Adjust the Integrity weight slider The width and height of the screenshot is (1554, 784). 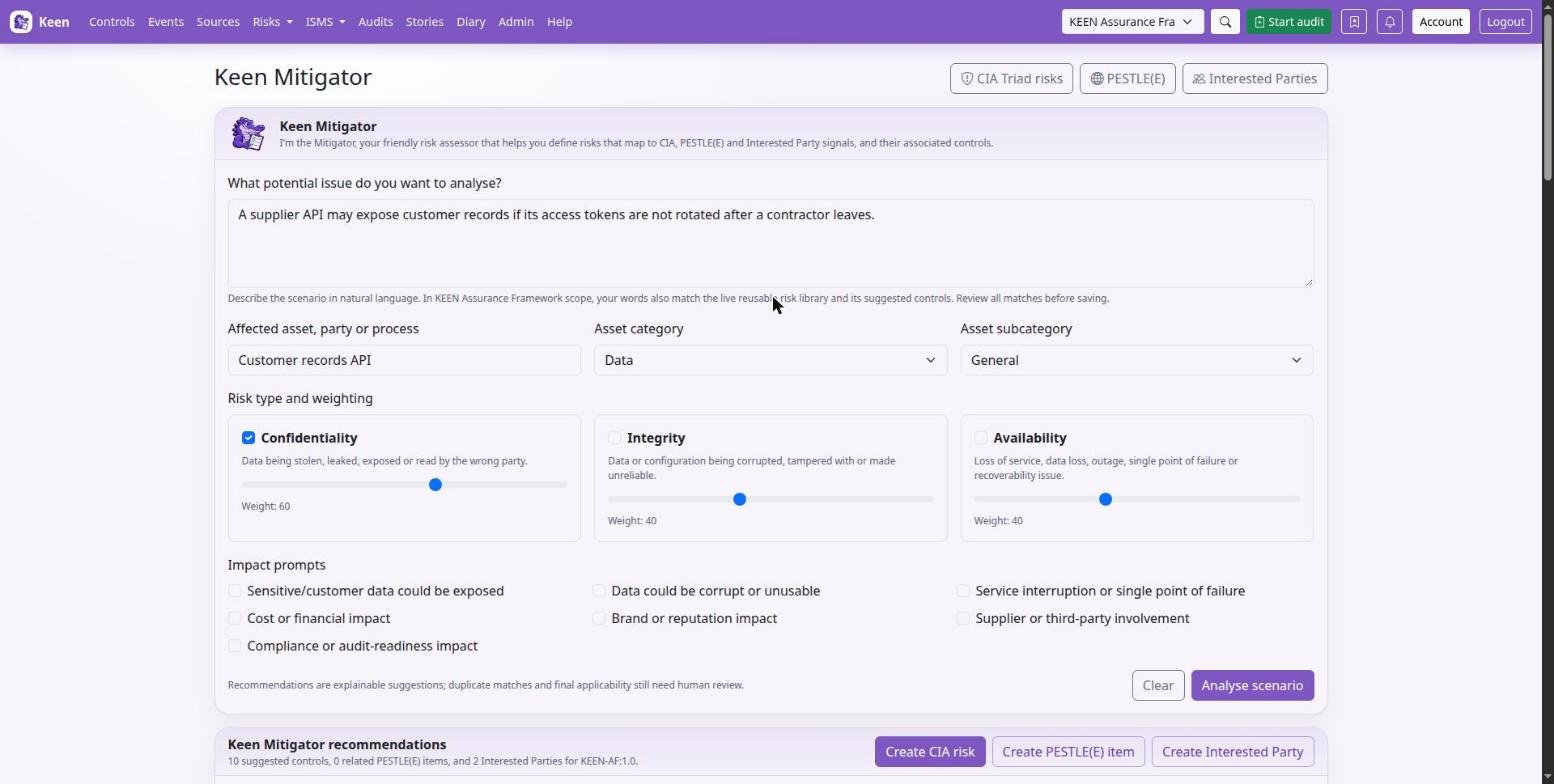pos(770,499)
